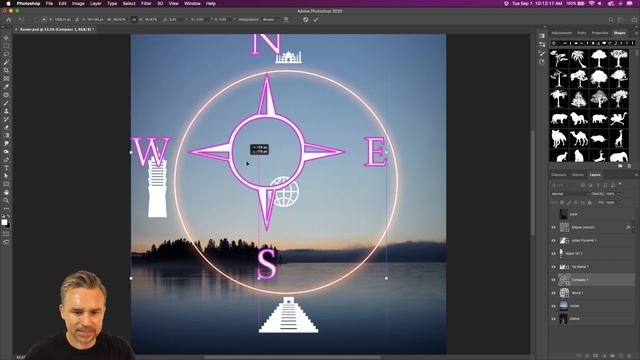The width and height of the screenshot is (640, 360).
Task: Commit the transform with the checkmark
Action: click(316, 20)
